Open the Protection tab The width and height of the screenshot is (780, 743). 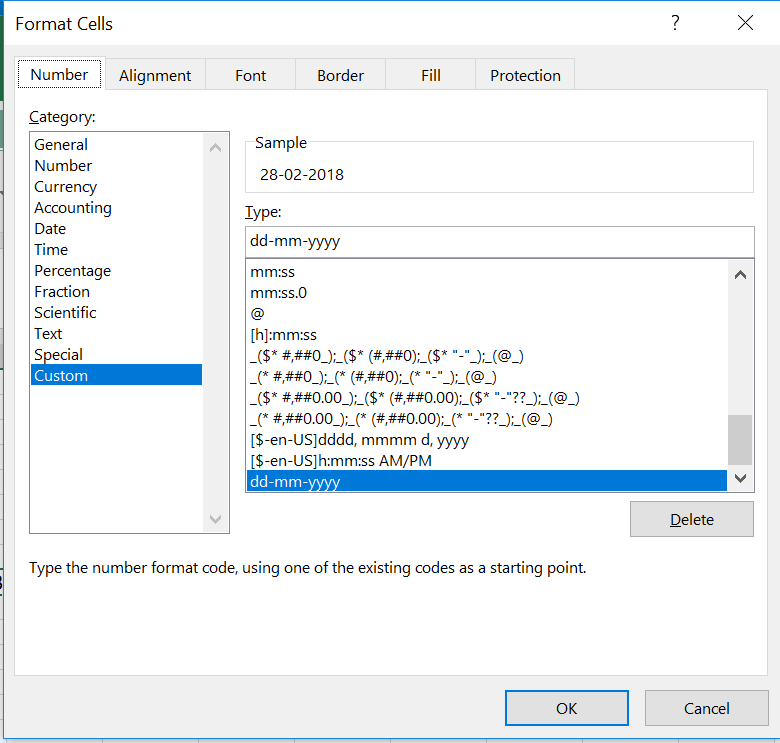525,76
